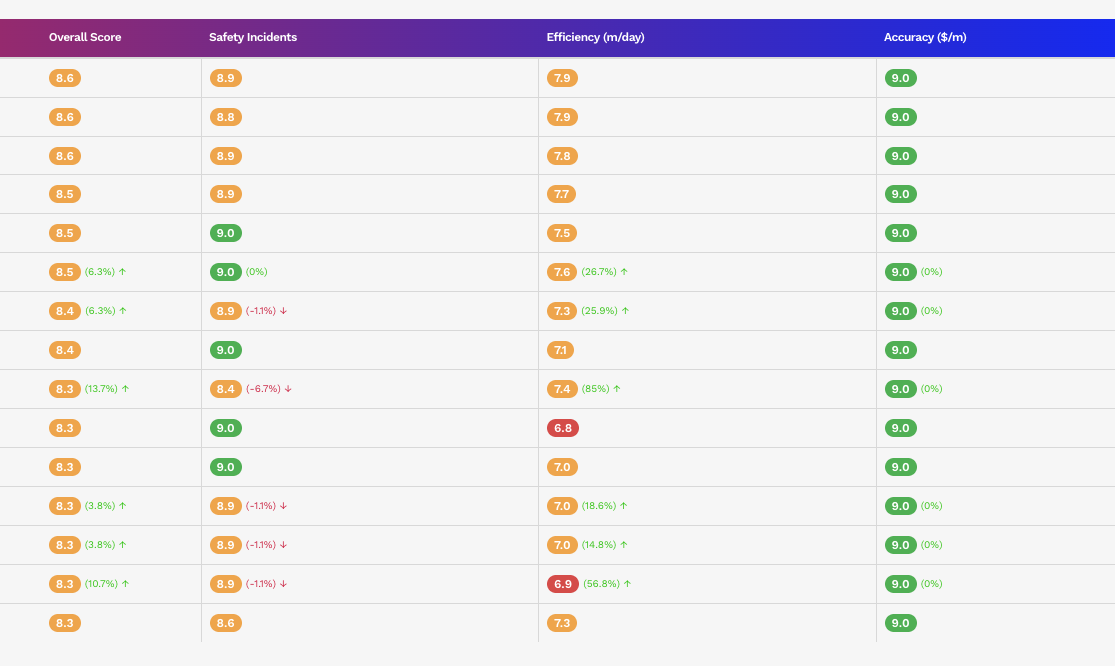Click the up arrow beside (56.8%)

coord(625,584)
